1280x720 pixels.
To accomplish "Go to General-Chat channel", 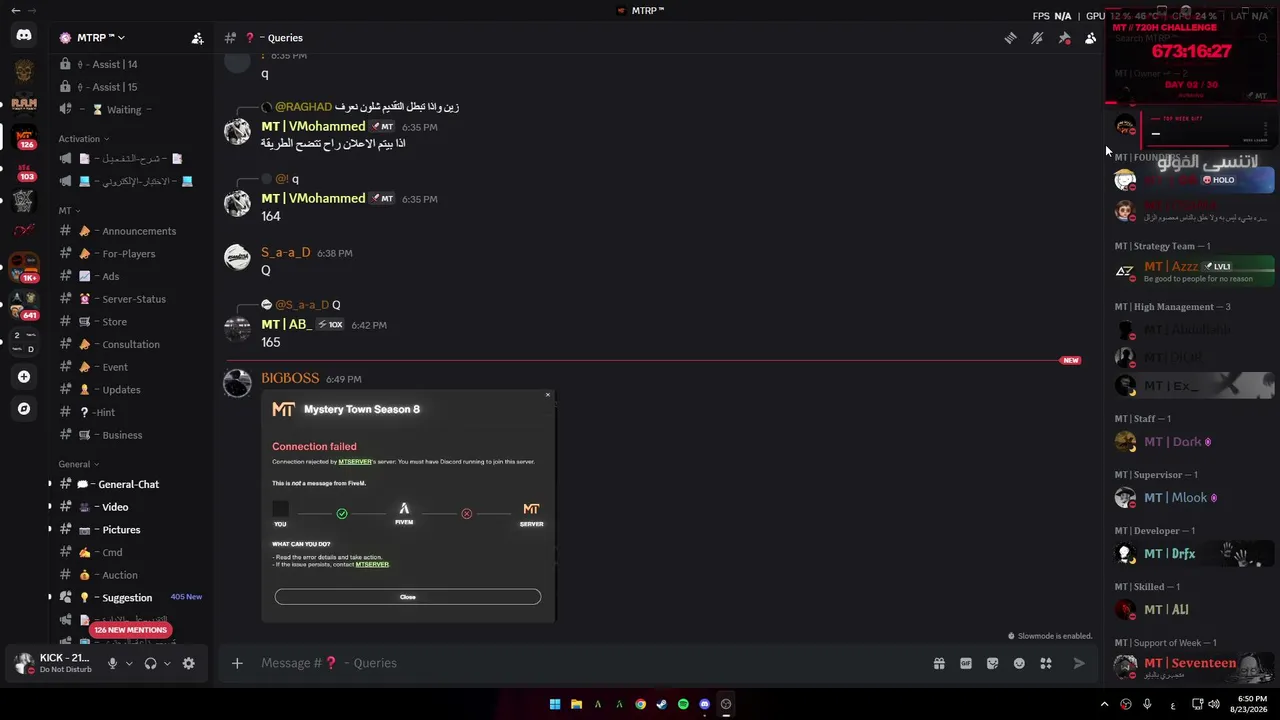I will coord(130,484).
